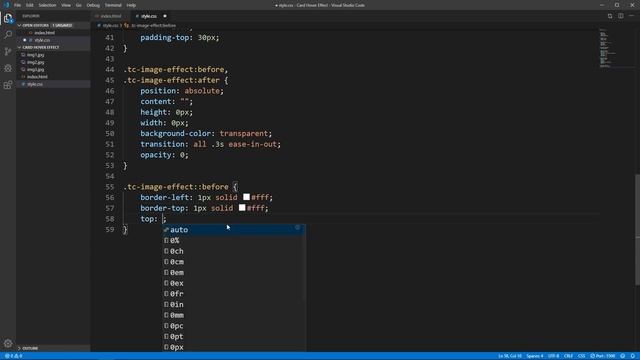The width and height of the screenshot is (640, 360).
Task: Click the editor vertical scrollbar thumb
Action: tap(637, 230)
